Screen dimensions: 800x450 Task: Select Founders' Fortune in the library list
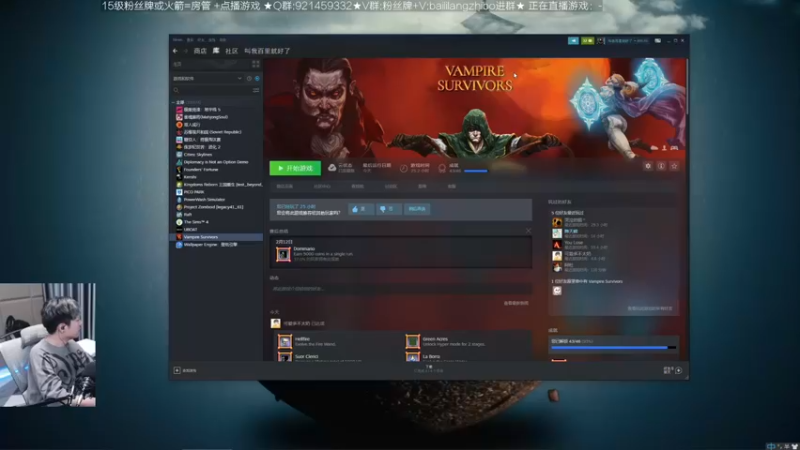click(217, 169)
